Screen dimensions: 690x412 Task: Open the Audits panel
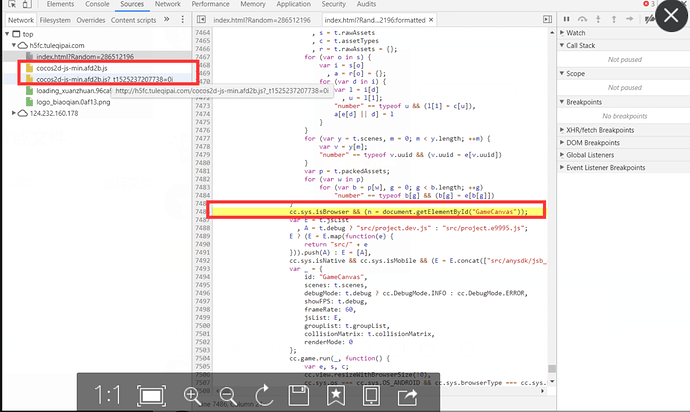(x=366, y=4)
